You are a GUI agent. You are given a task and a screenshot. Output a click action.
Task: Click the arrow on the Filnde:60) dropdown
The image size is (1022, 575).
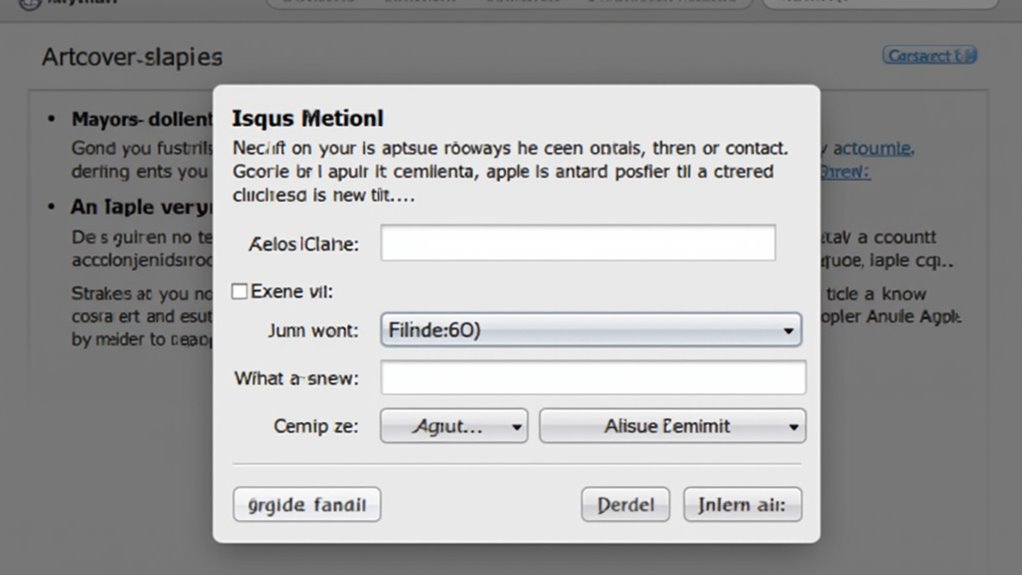(x=788, y=331)
